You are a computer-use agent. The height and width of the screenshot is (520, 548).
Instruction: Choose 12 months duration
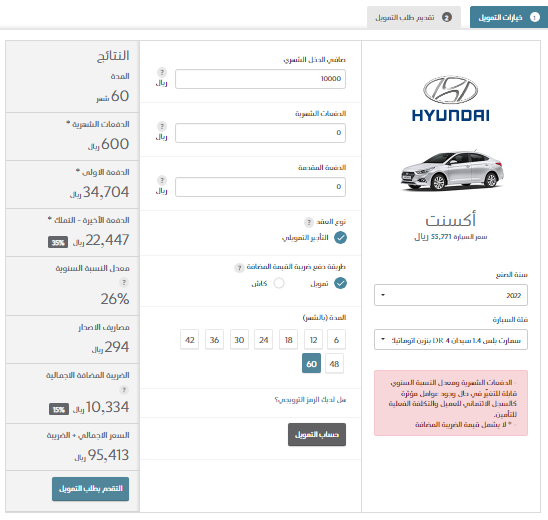click(313, 340)
